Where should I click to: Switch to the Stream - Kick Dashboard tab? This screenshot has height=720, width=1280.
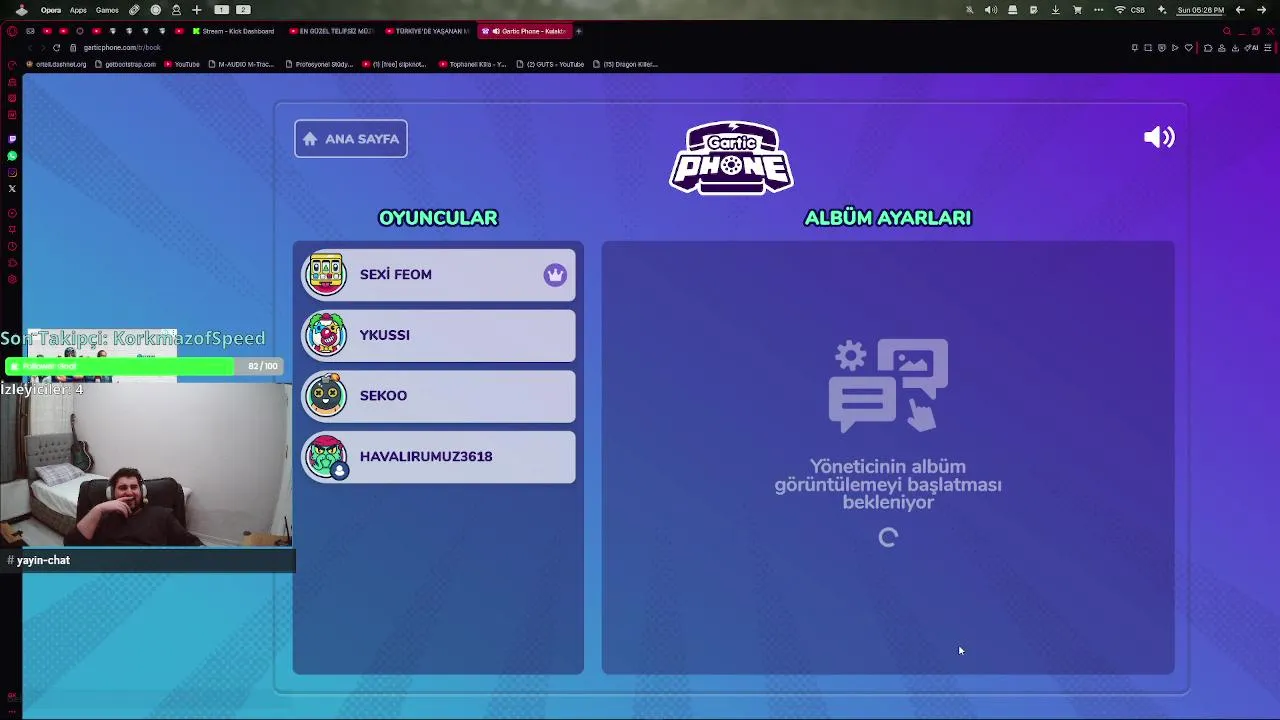tap(233, 31)
